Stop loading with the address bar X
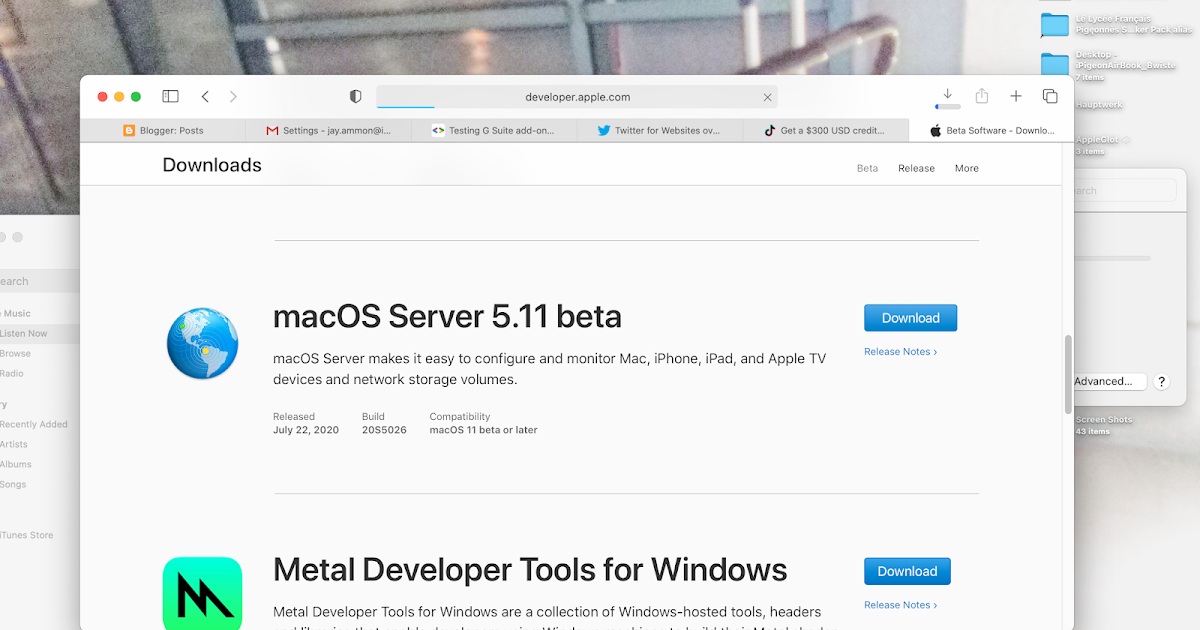This screenshot has height=630, width=1200. pyautogui.click(x=767, y=97)
